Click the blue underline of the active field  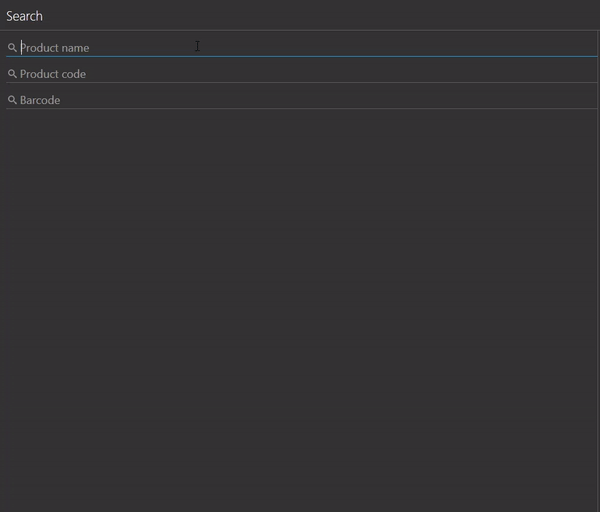(x=300, y=56)
